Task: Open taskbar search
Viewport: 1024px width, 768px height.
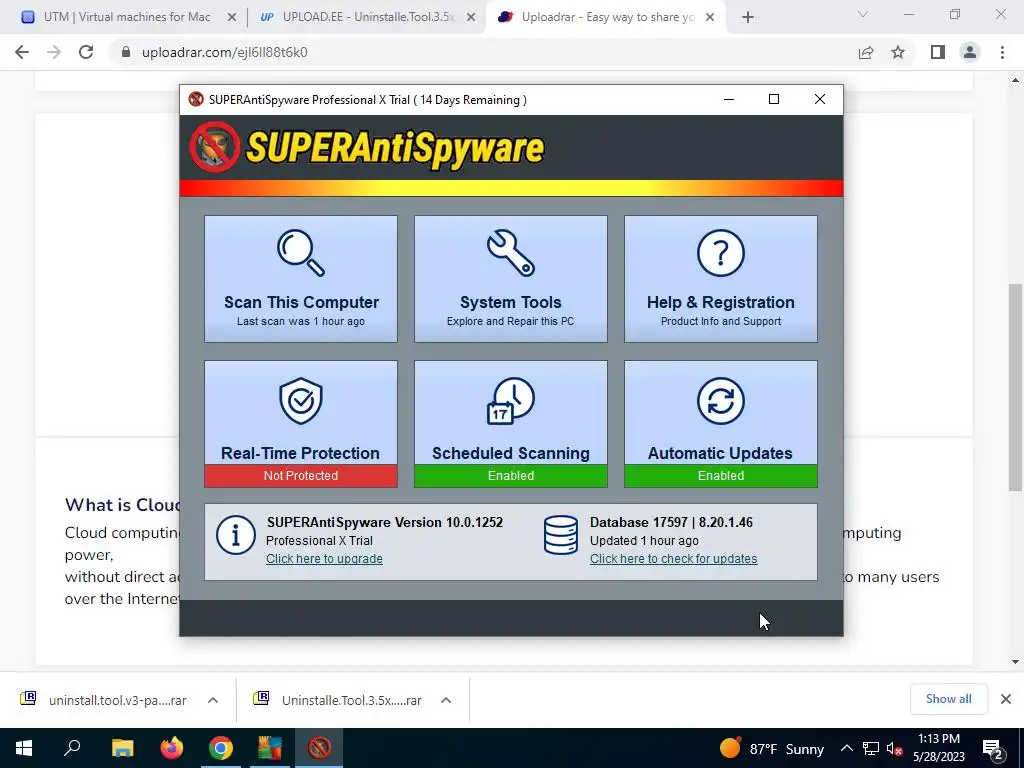Action: click(x=72, y=748)
